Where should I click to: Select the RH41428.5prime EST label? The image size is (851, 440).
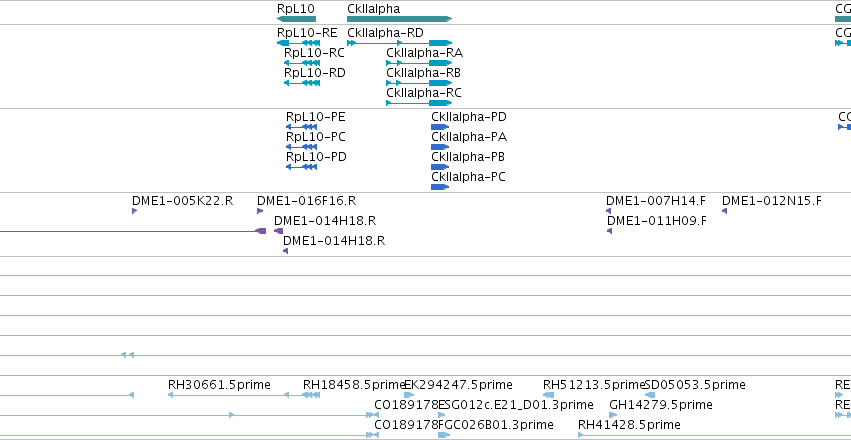pos(629,425)
